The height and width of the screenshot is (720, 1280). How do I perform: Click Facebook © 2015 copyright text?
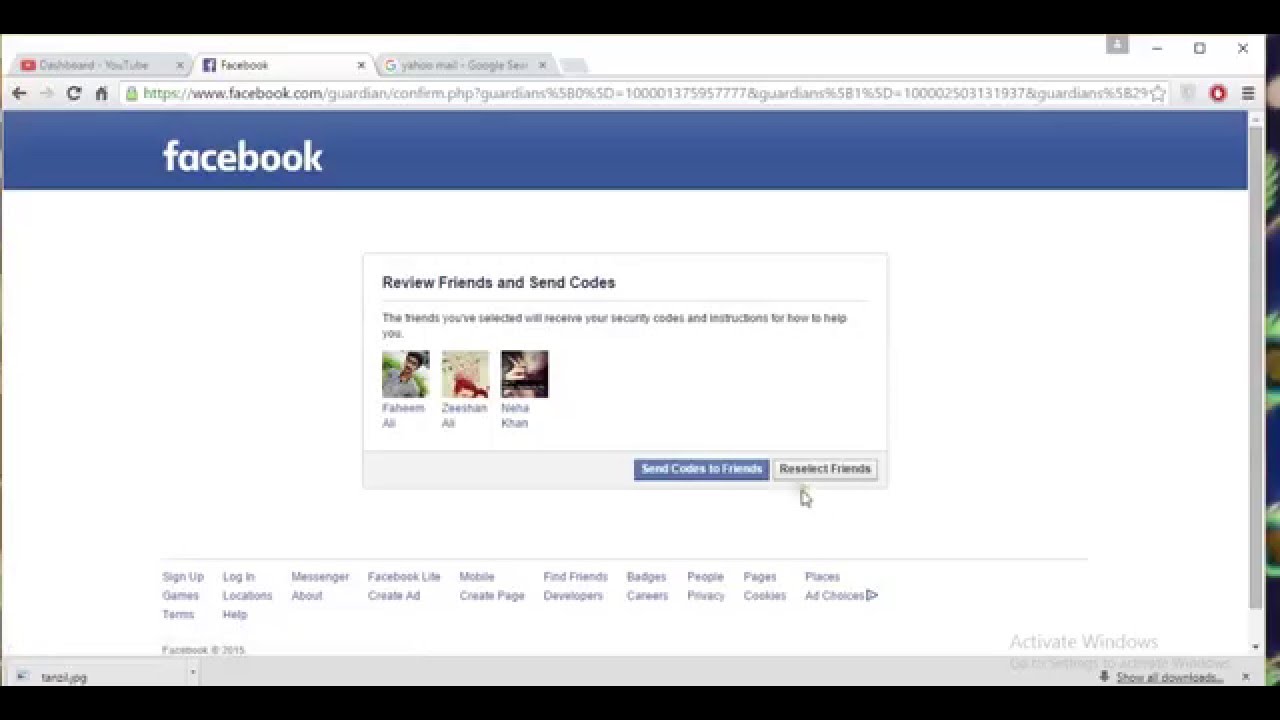click(x=203, y=650)
